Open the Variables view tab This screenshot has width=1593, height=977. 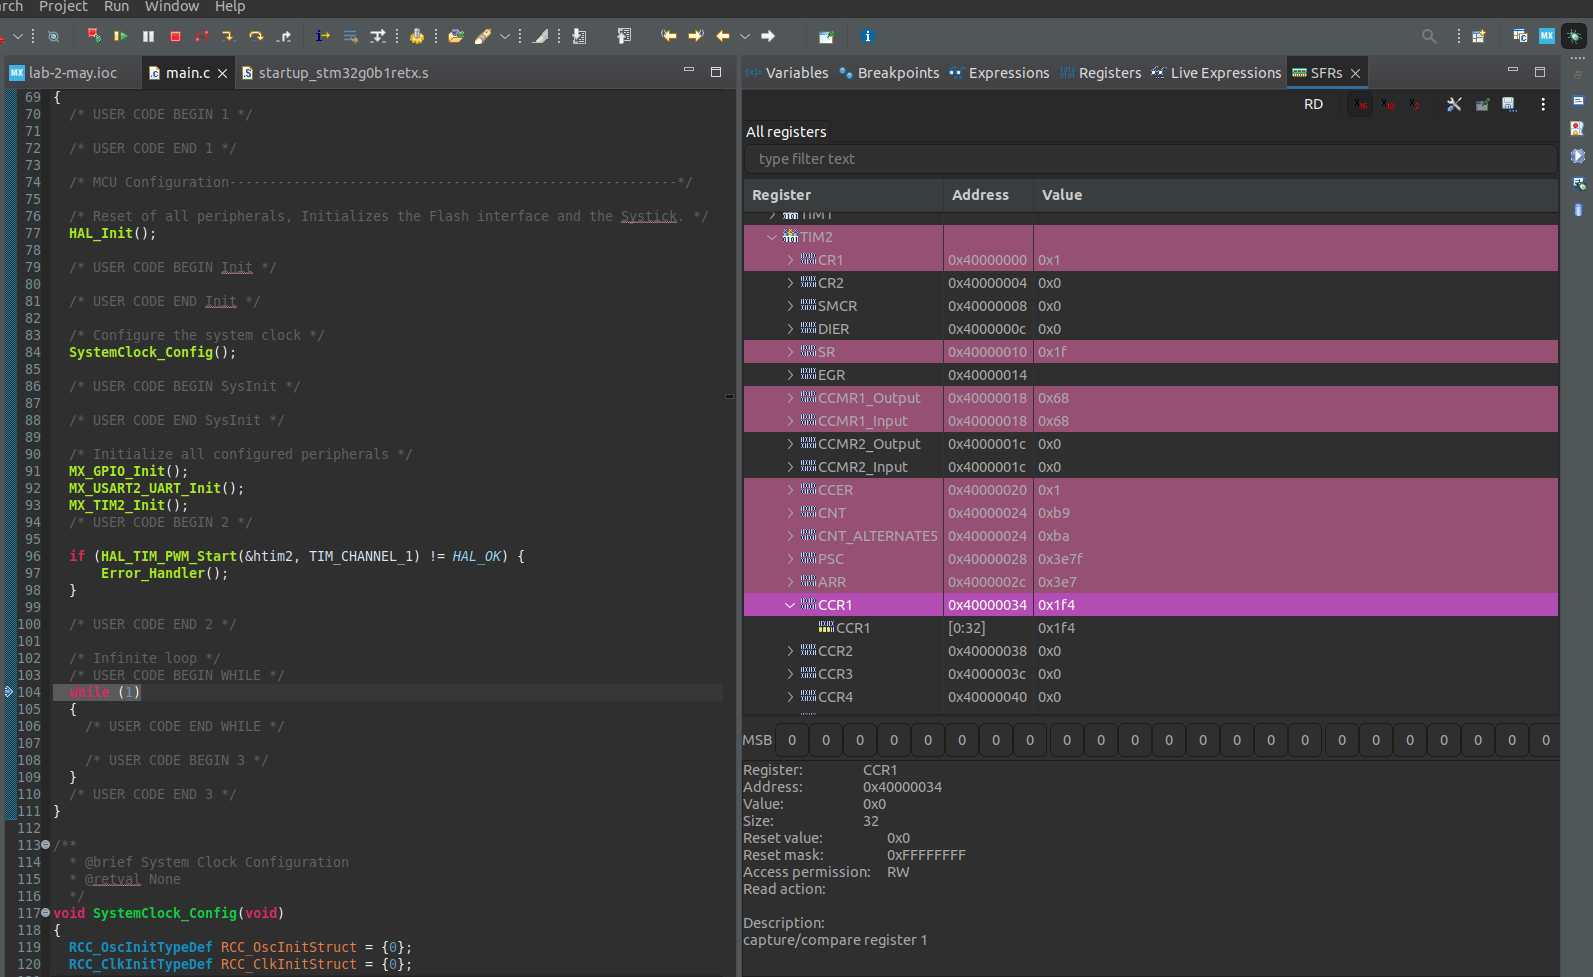[x=788, y=73]
